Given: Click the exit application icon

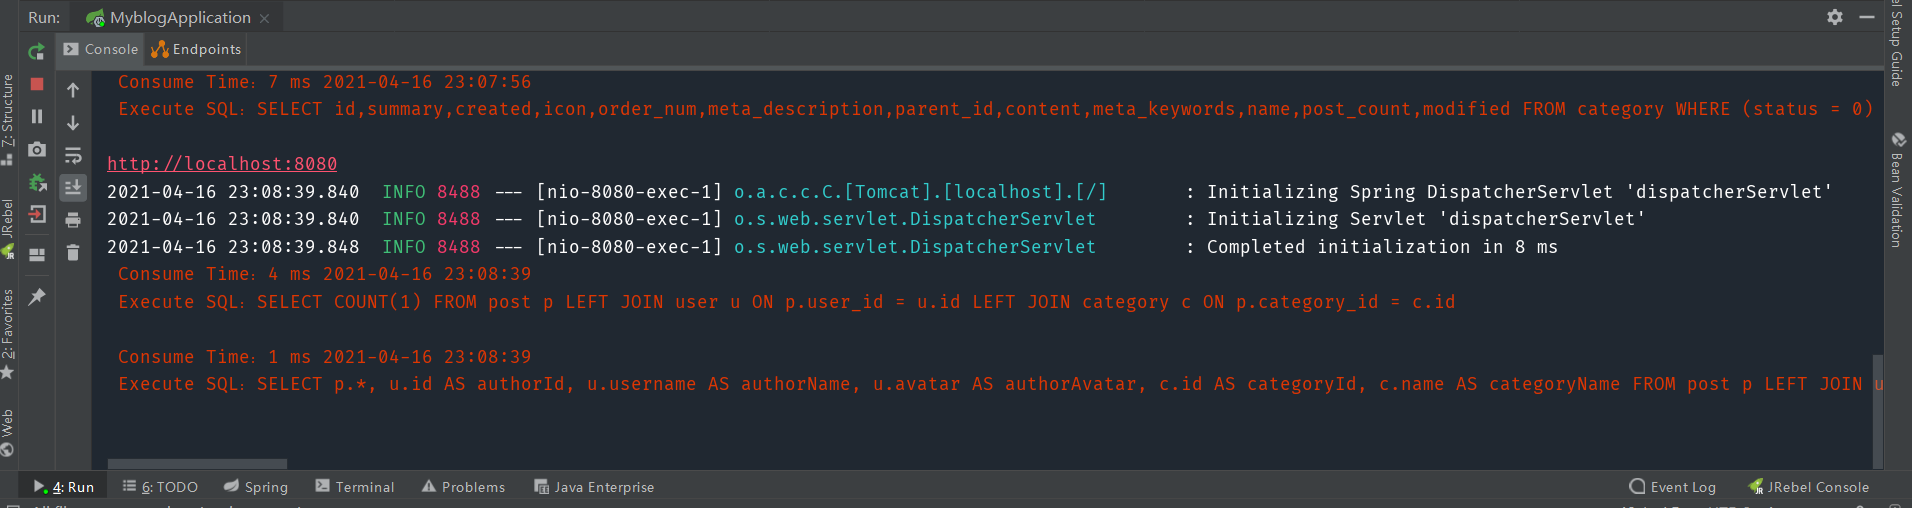Looking at the screenshot, I should [x=37, y=214].
